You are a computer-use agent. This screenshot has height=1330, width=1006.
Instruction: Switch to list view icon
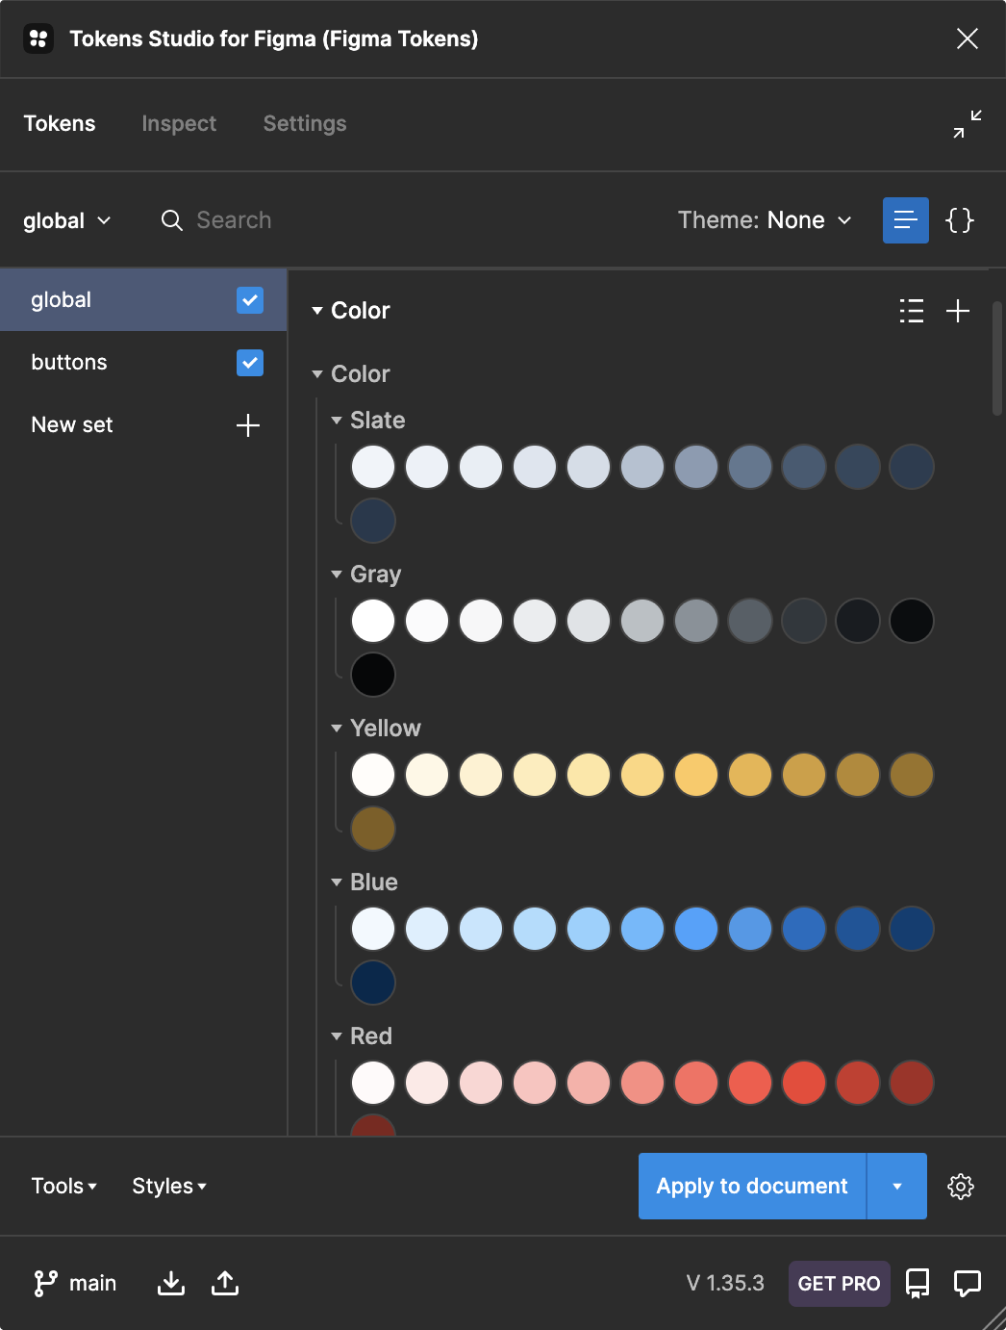[x=906, y=220]
